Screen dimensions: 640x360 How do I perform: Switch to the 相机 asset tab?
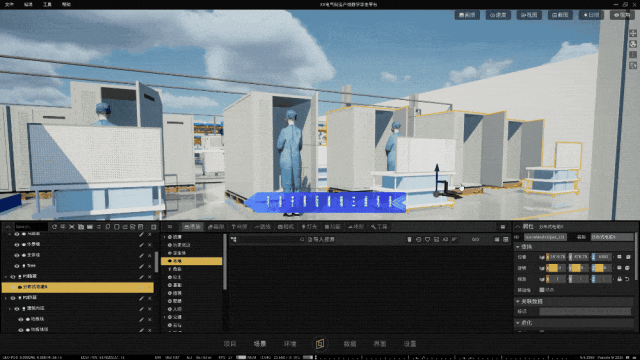pos(286,227)
